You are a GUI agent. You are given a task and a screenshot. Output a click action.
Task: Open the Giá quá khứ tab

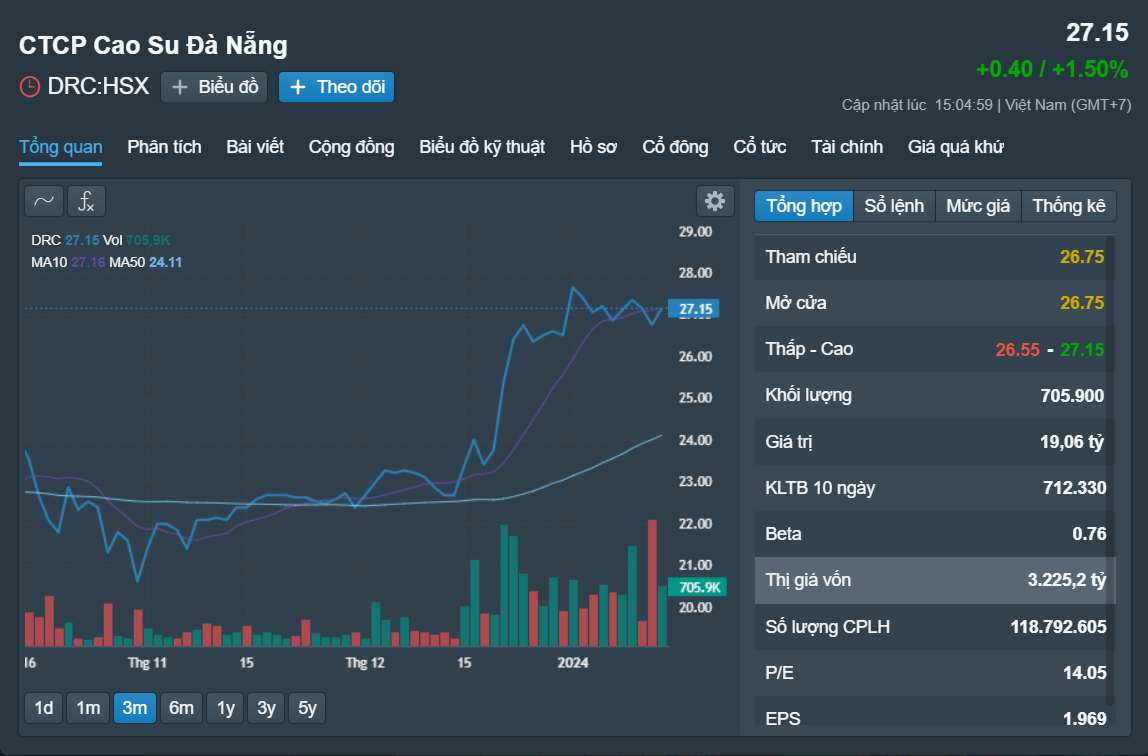click(x=955, y=147)
